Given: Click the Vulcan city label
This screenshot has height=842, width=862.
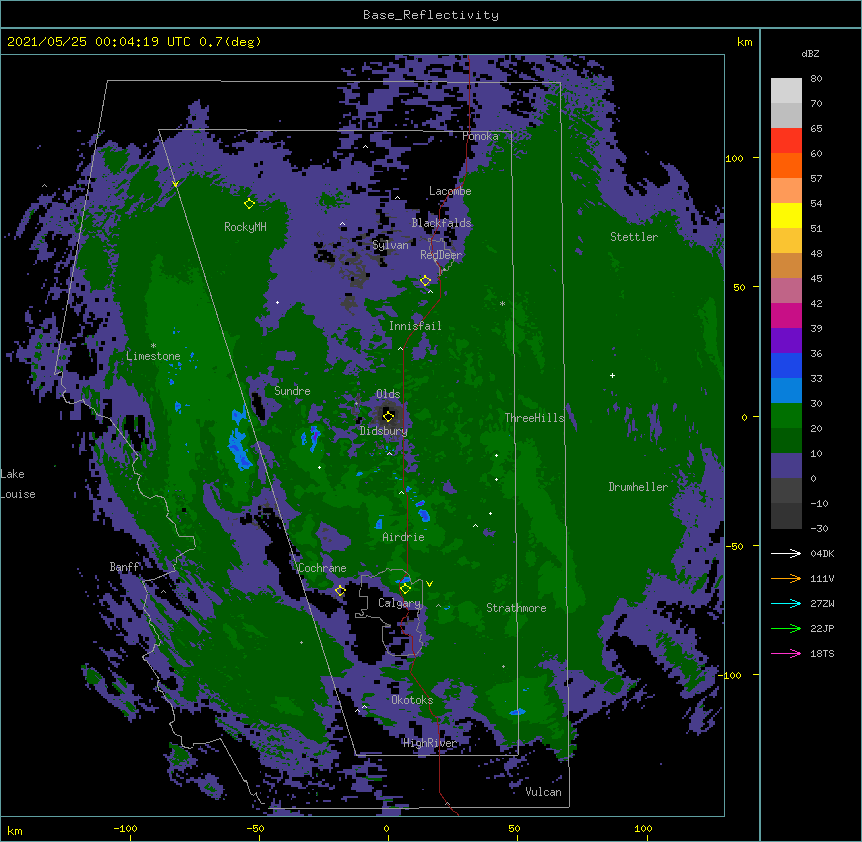Looking at the screenshot, I should coord(543,792).
